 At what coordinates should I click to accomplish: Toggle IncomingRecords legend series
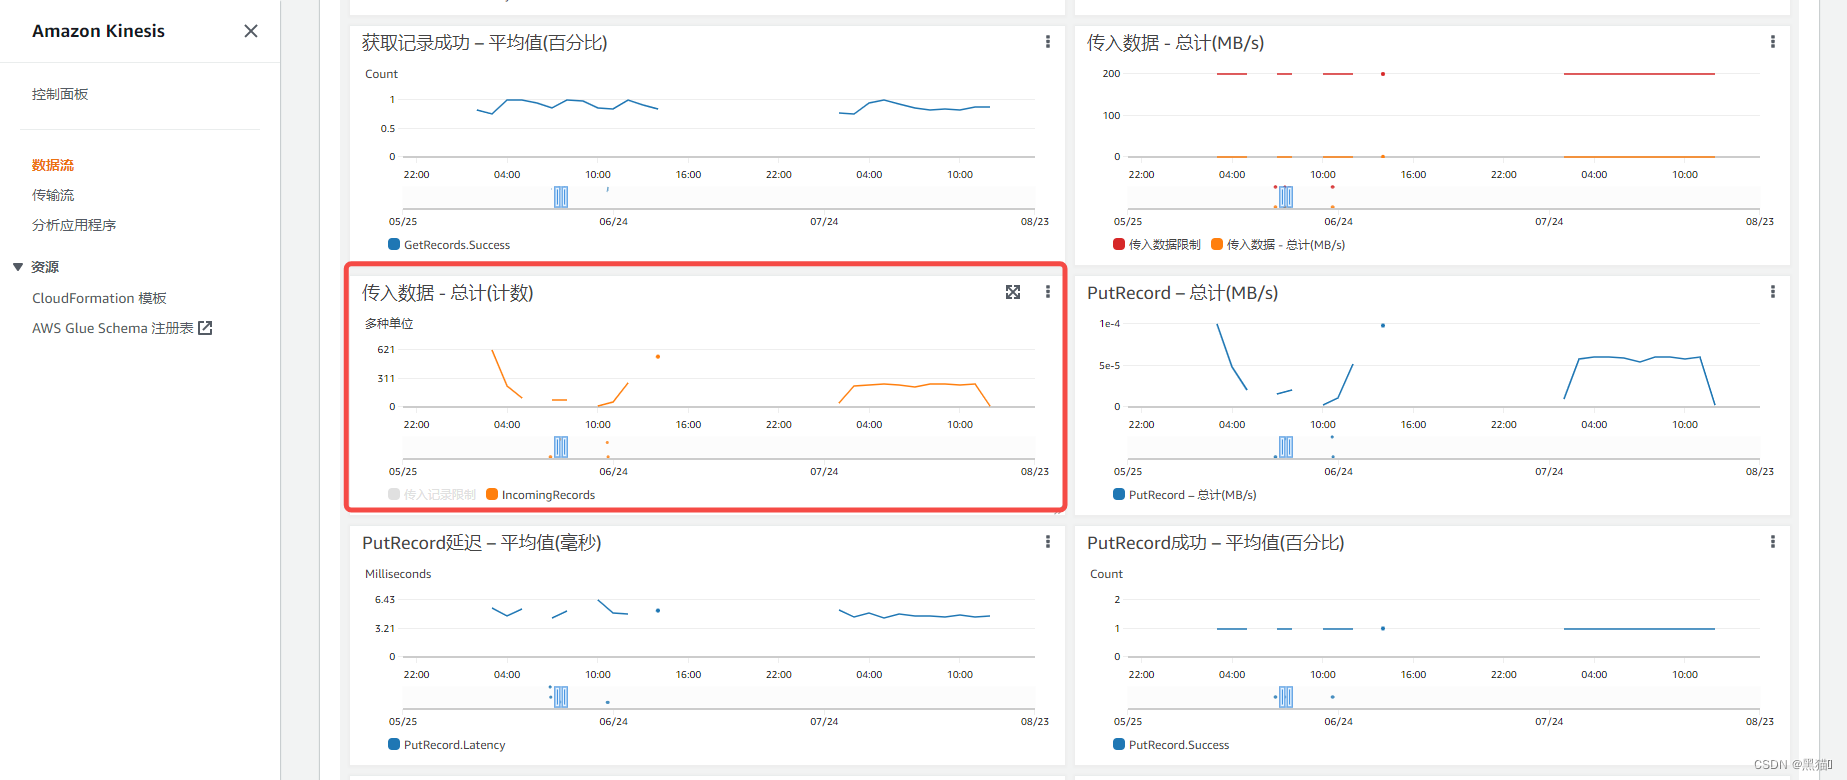click(541, 495)
